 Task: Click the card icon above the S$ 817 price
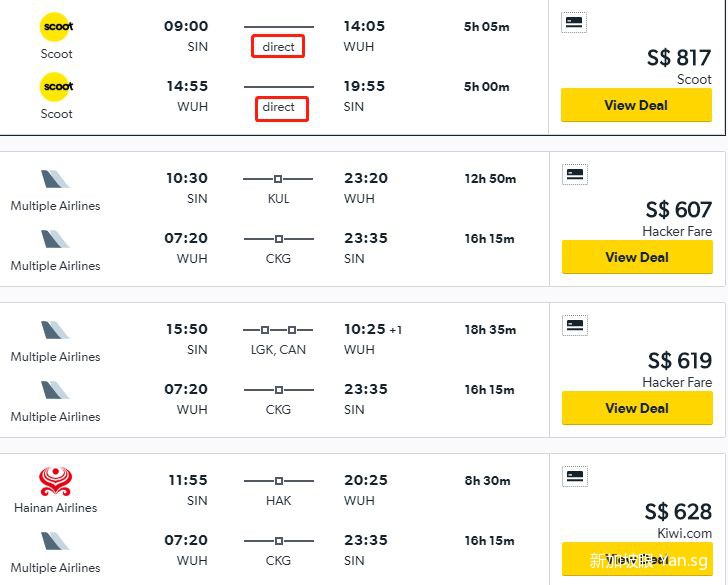[x=574, y=22]
